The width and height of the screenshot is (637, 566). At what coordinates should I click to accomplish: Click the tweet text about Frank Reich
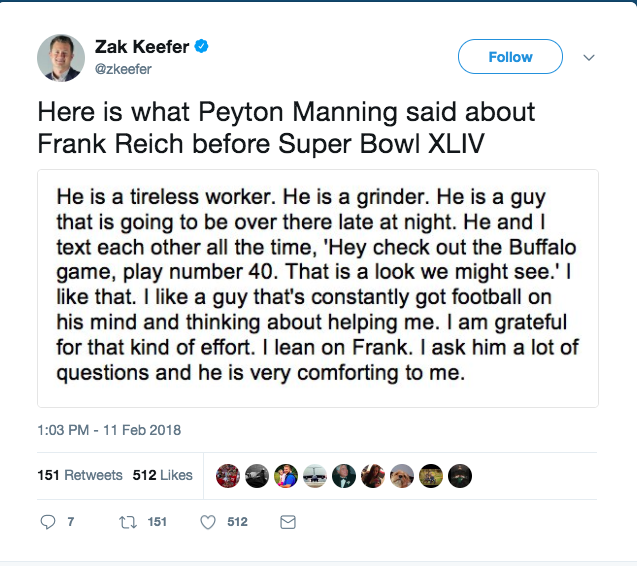coord(286,128)
